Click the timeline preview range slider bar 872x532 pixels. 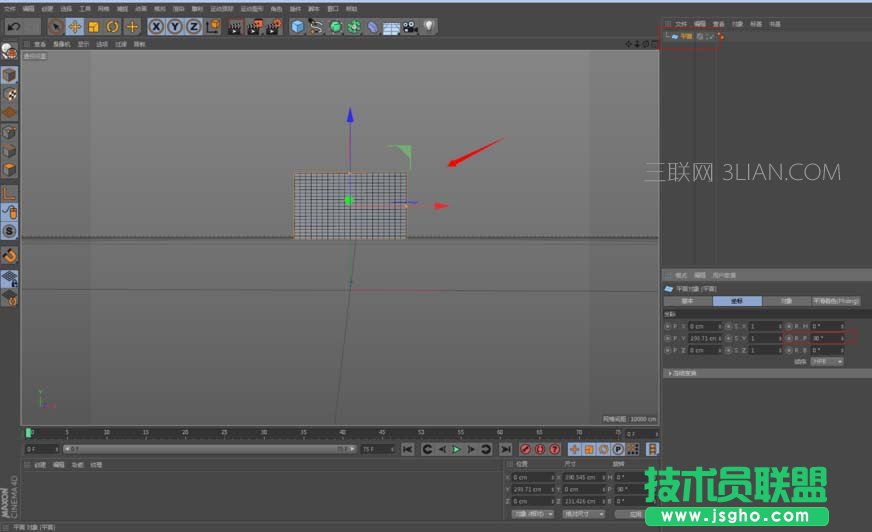pos(210,449)
